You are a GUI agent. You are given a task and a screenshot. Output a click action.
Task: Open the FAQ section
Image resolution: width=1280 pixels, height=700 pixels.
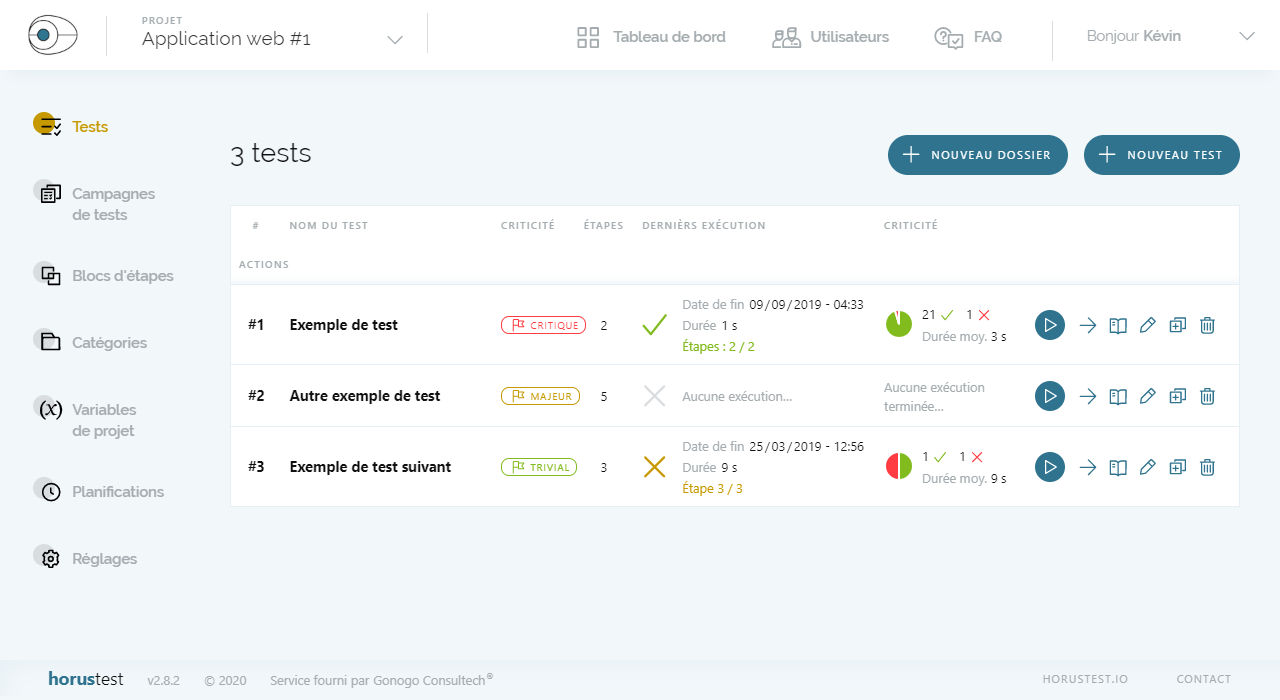(x=968, y=37)
